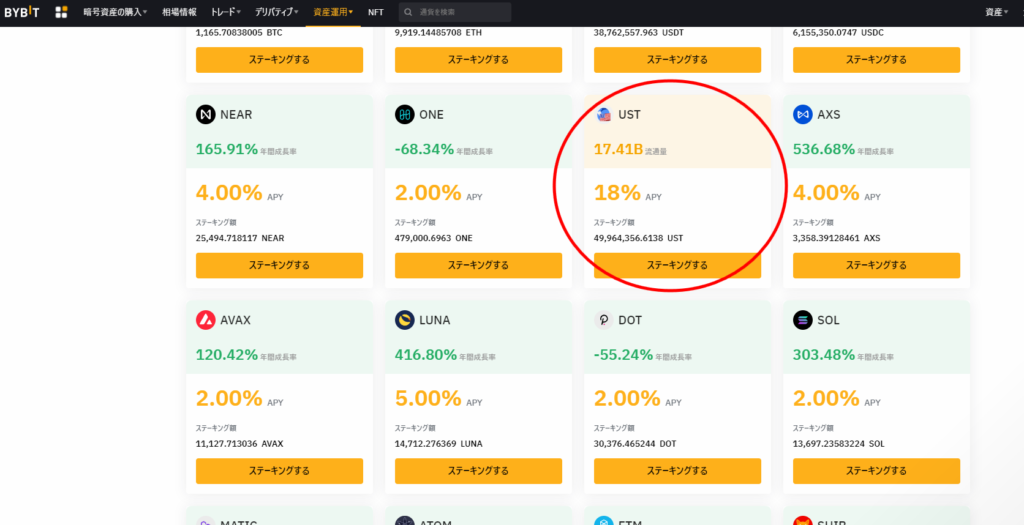Screen dimensions: 1024x525
Task: Go to 相場情報 page
Action: (179, 12)
